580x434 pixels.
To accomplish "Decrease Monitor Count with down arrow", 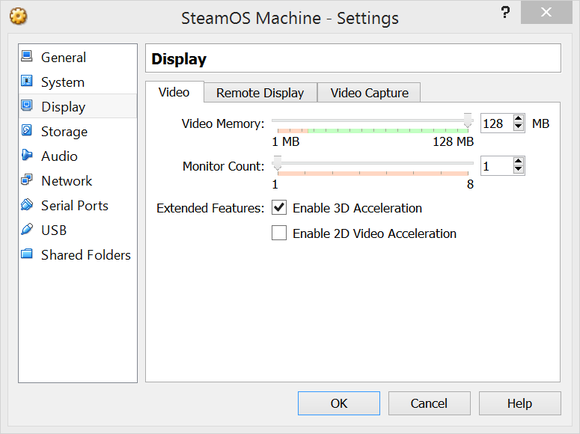I will pos(519,169).
